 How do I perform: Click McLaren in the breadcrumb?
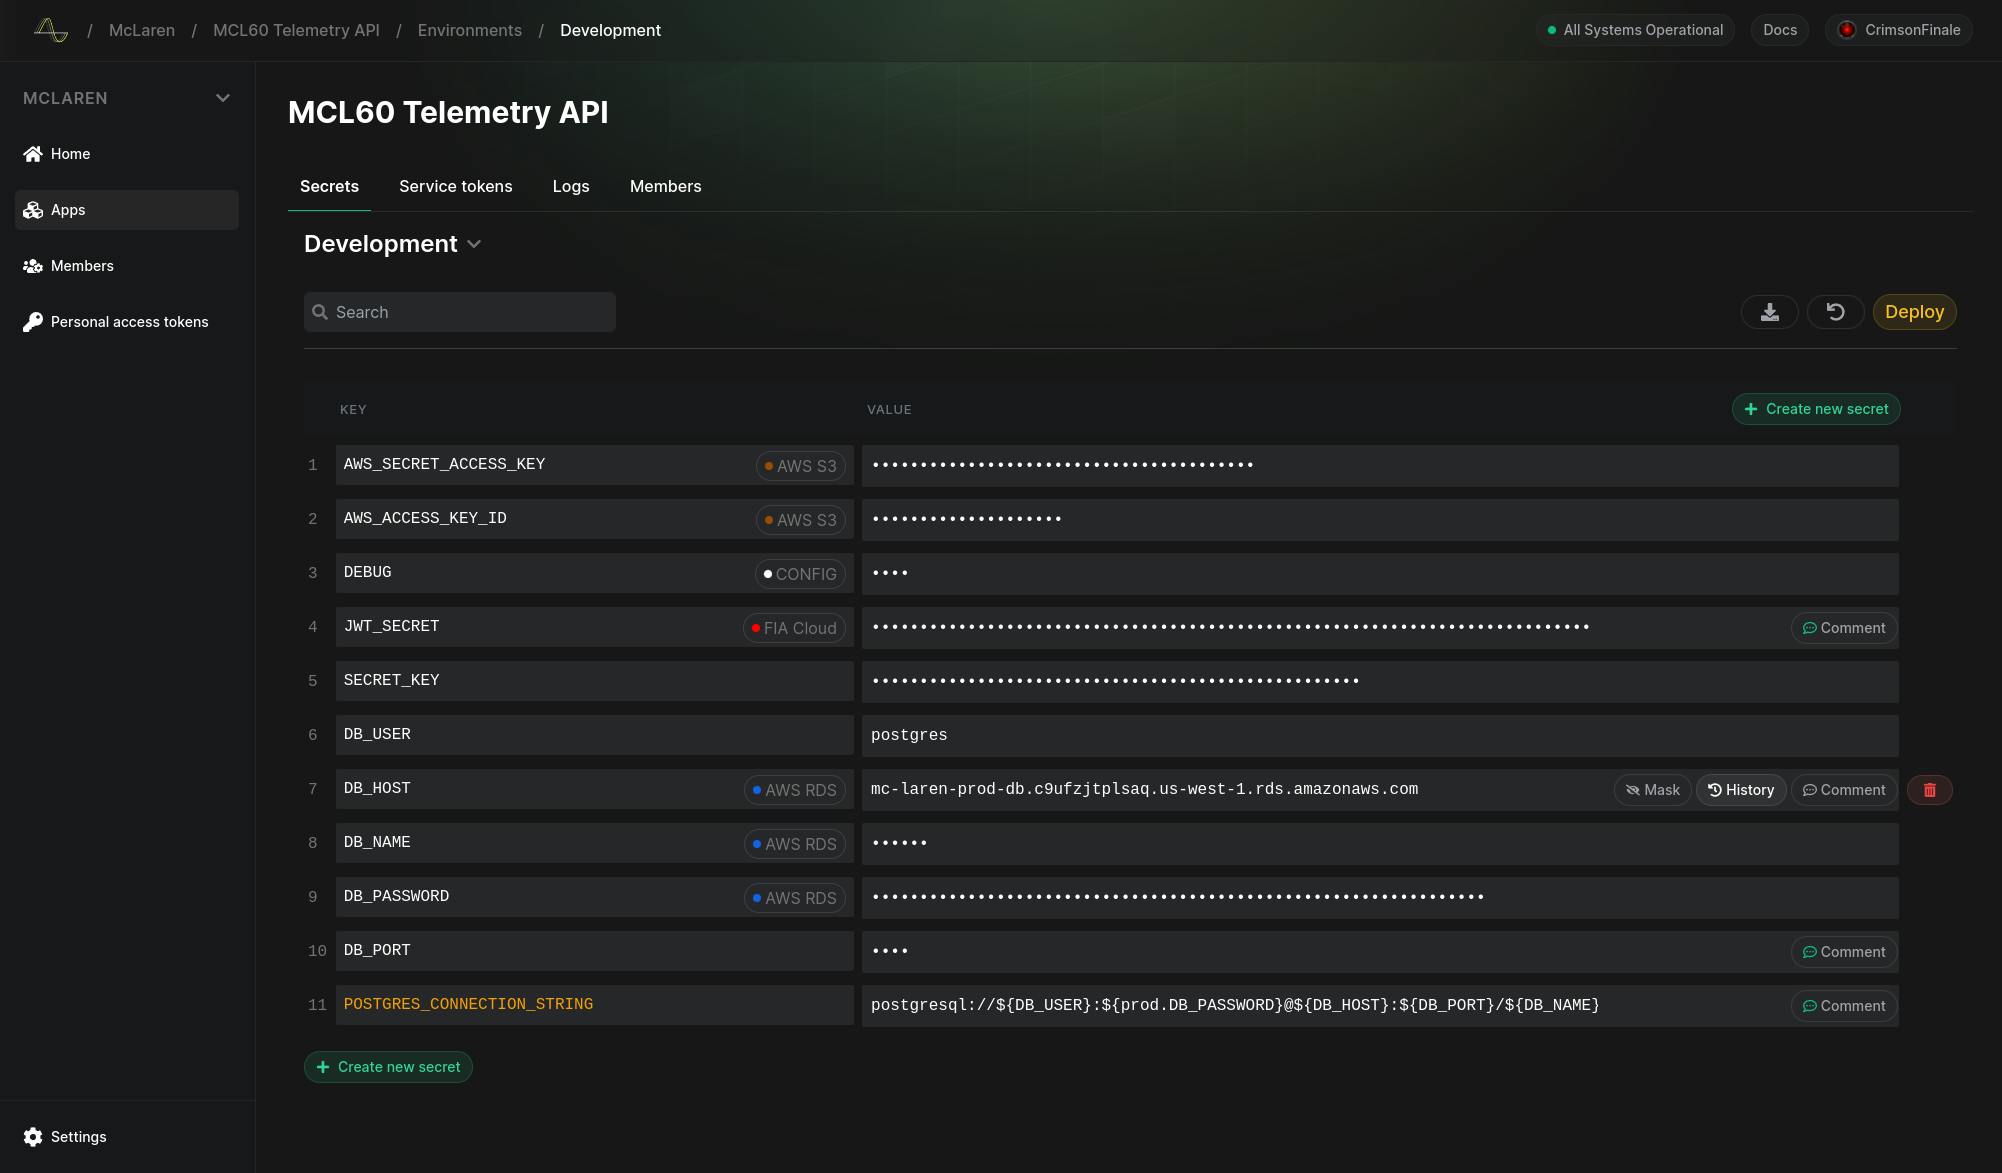pos(142,30)
